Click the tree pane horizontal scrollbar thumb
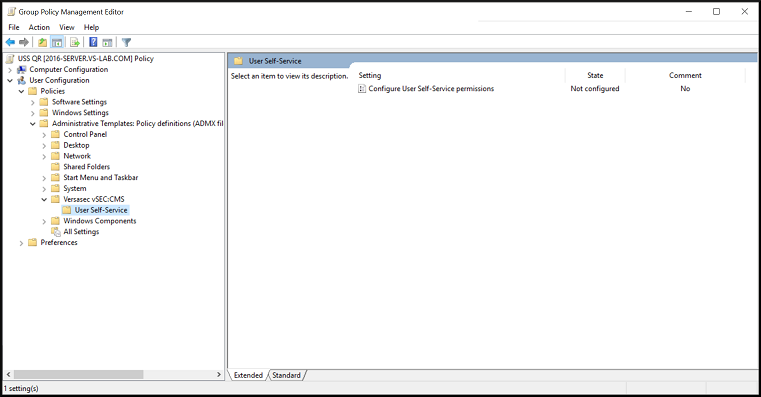The height and width of the screenshot is (397, 761). click(x=78, y=375)
